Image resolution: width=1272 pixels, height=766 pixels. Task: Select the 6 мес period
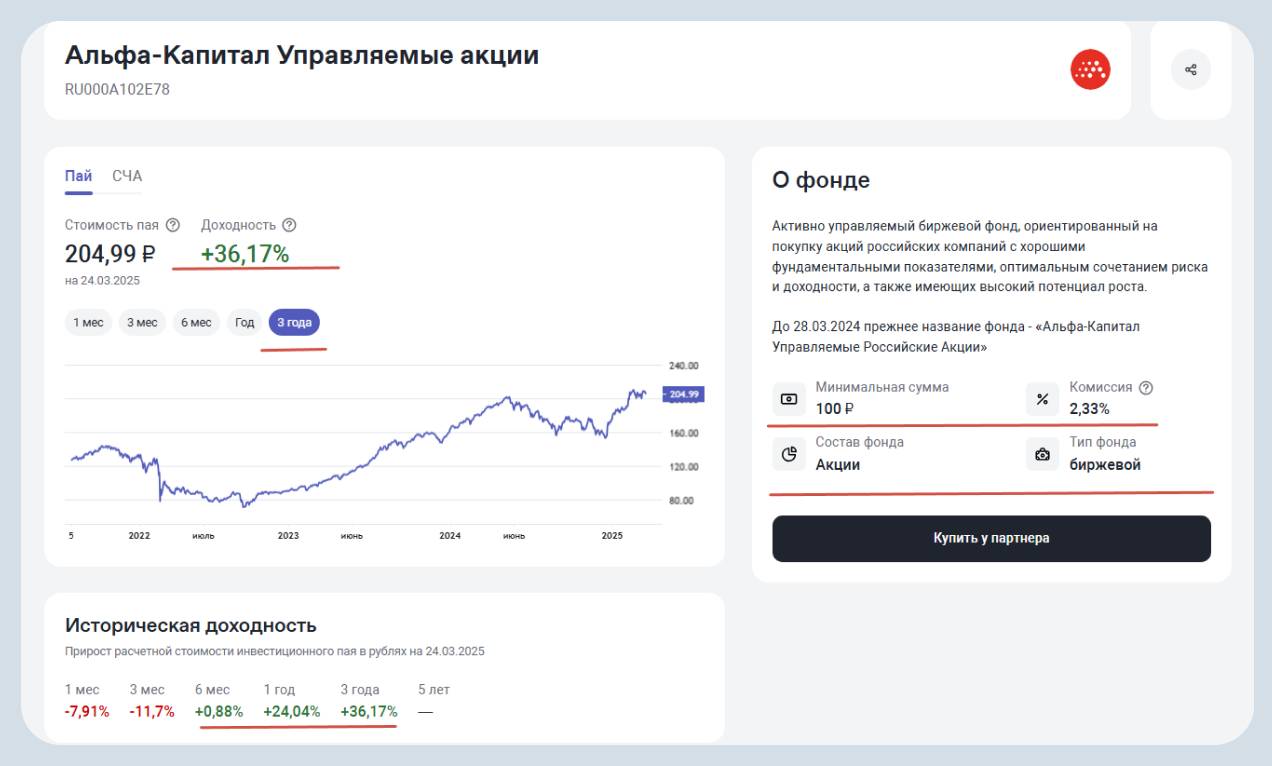point(196,322)
